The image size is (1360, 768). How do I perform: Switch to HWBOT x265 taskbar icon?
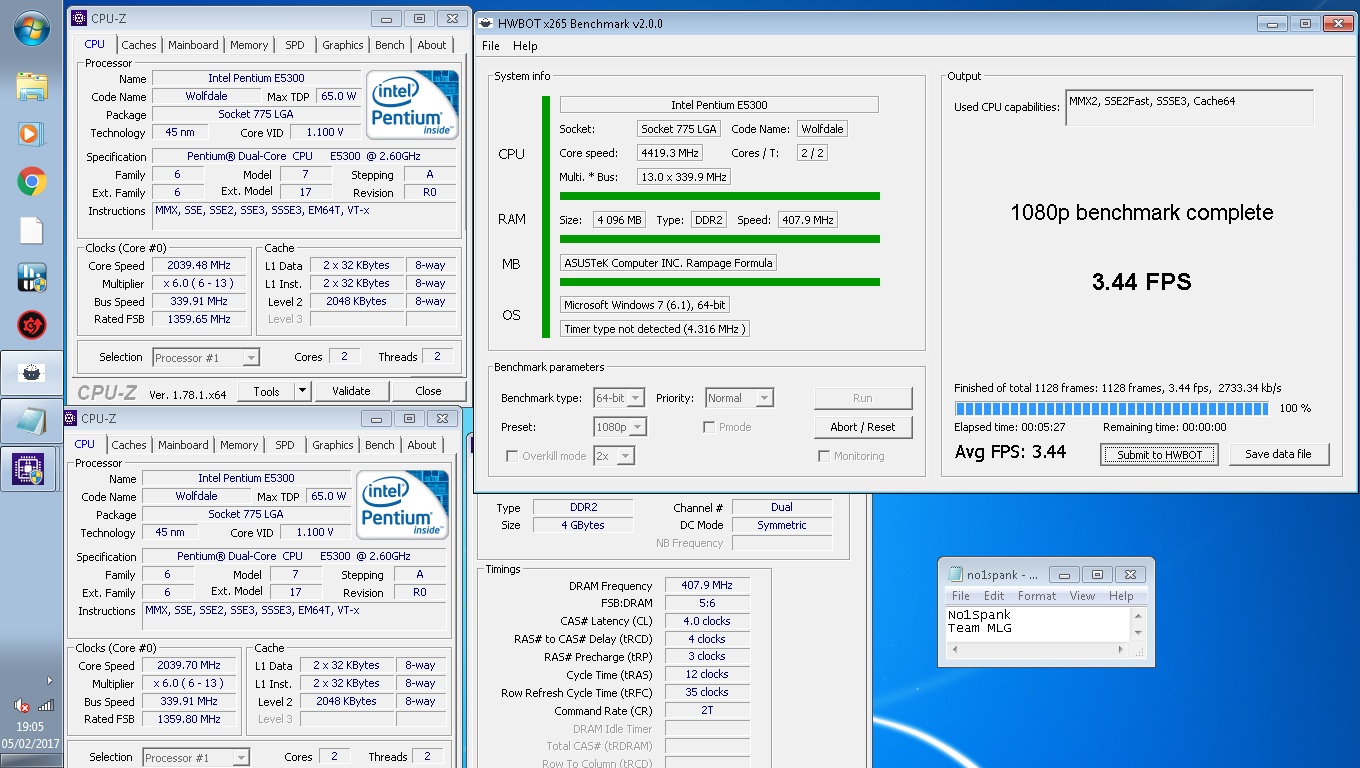(x=32, y=373)
